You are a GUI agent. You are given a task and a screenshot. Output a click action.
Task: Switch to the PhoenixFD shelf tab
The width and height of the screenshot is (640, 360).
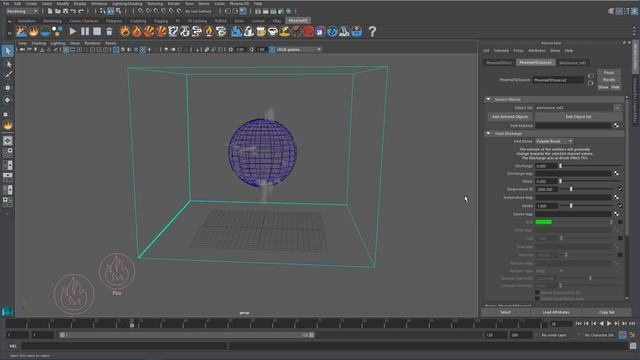(298, 20)
